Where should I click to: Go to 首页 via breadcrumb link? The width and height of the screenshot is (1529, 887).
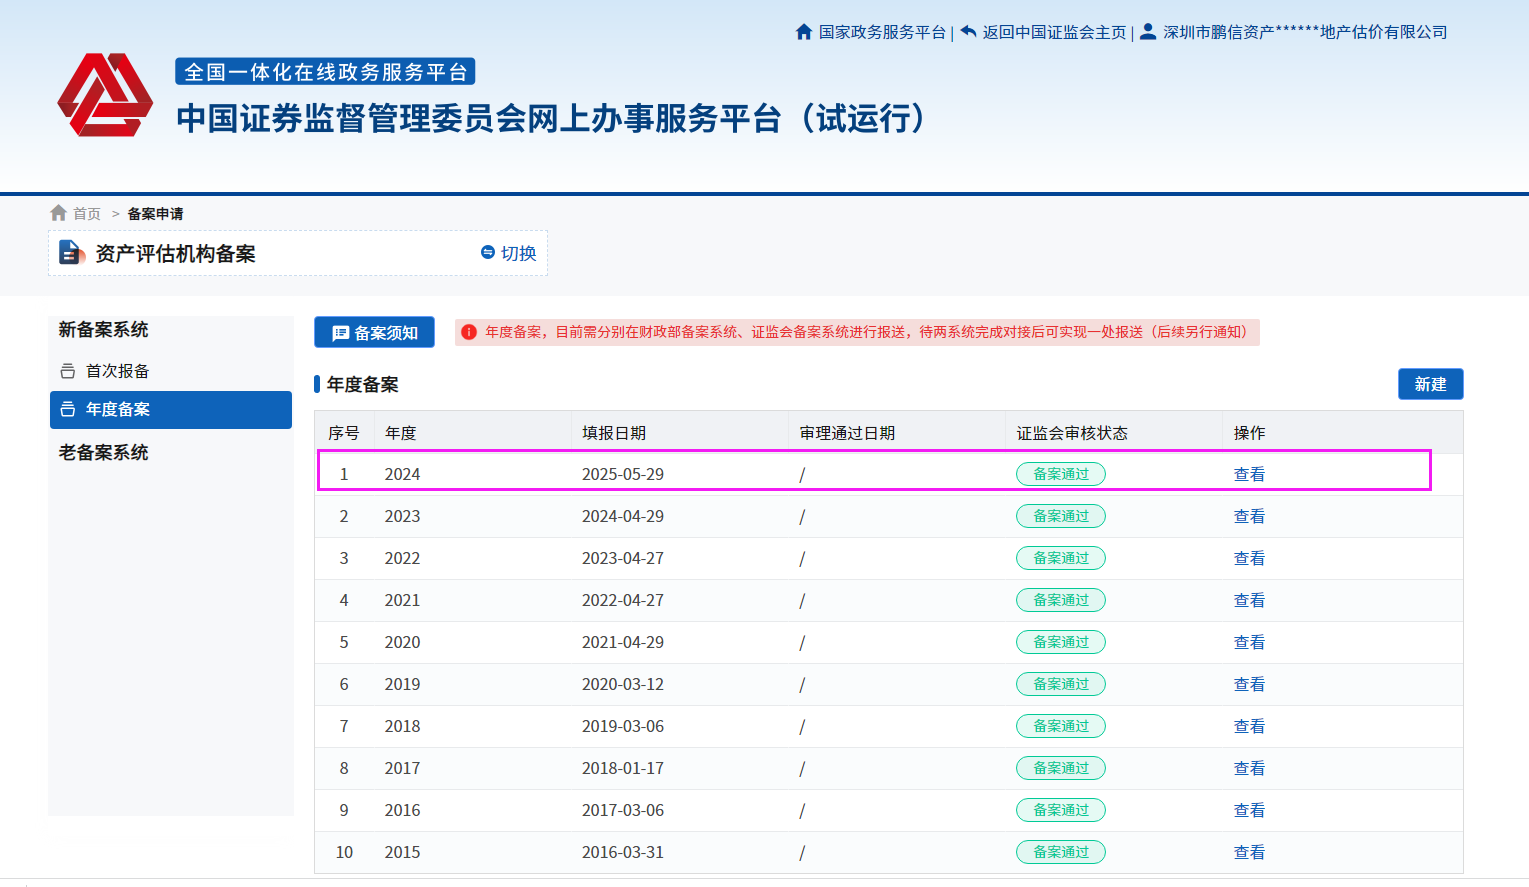pyautogui.click(x=87, y=214)
